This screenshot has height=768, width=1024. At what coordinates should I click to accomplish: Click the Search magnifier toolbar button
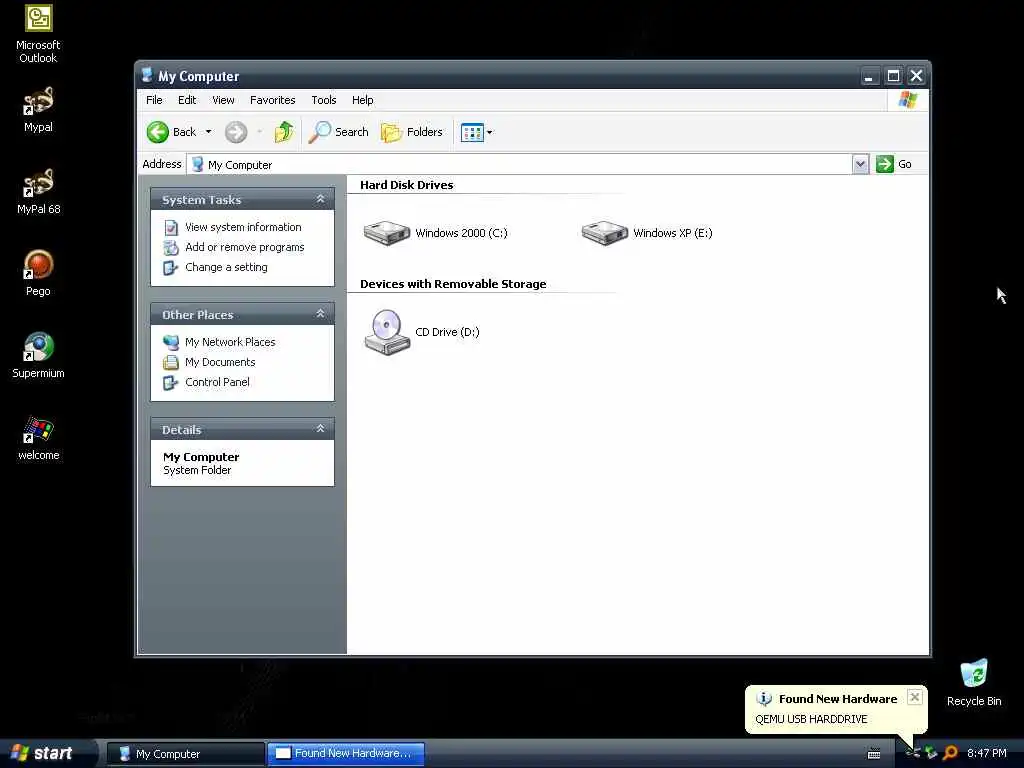(338, 132)
